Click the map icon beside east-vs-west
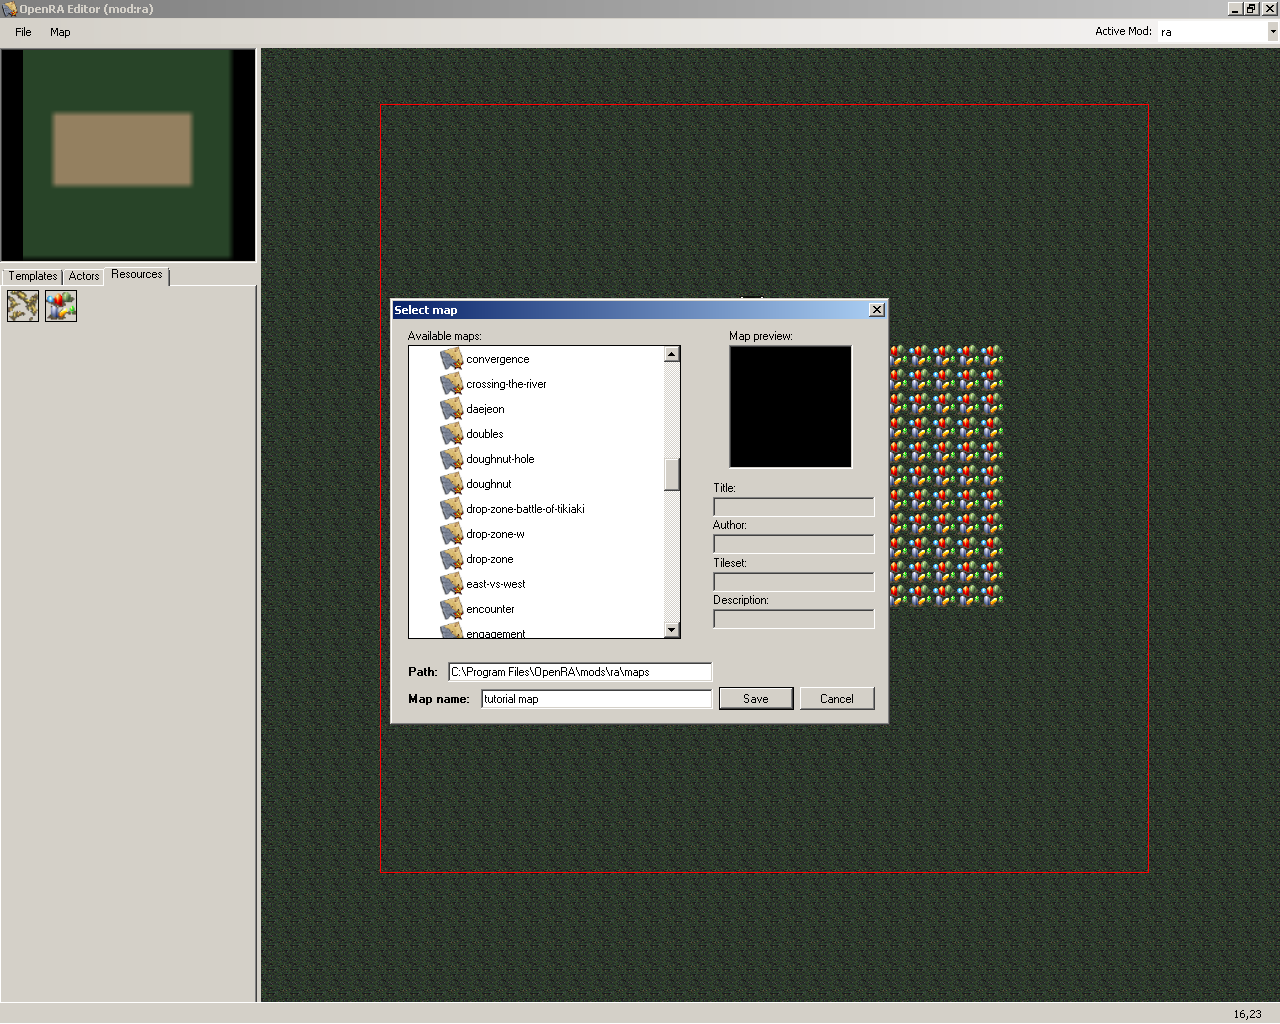Screen dimensions: 1280x1024 [452, 584]
